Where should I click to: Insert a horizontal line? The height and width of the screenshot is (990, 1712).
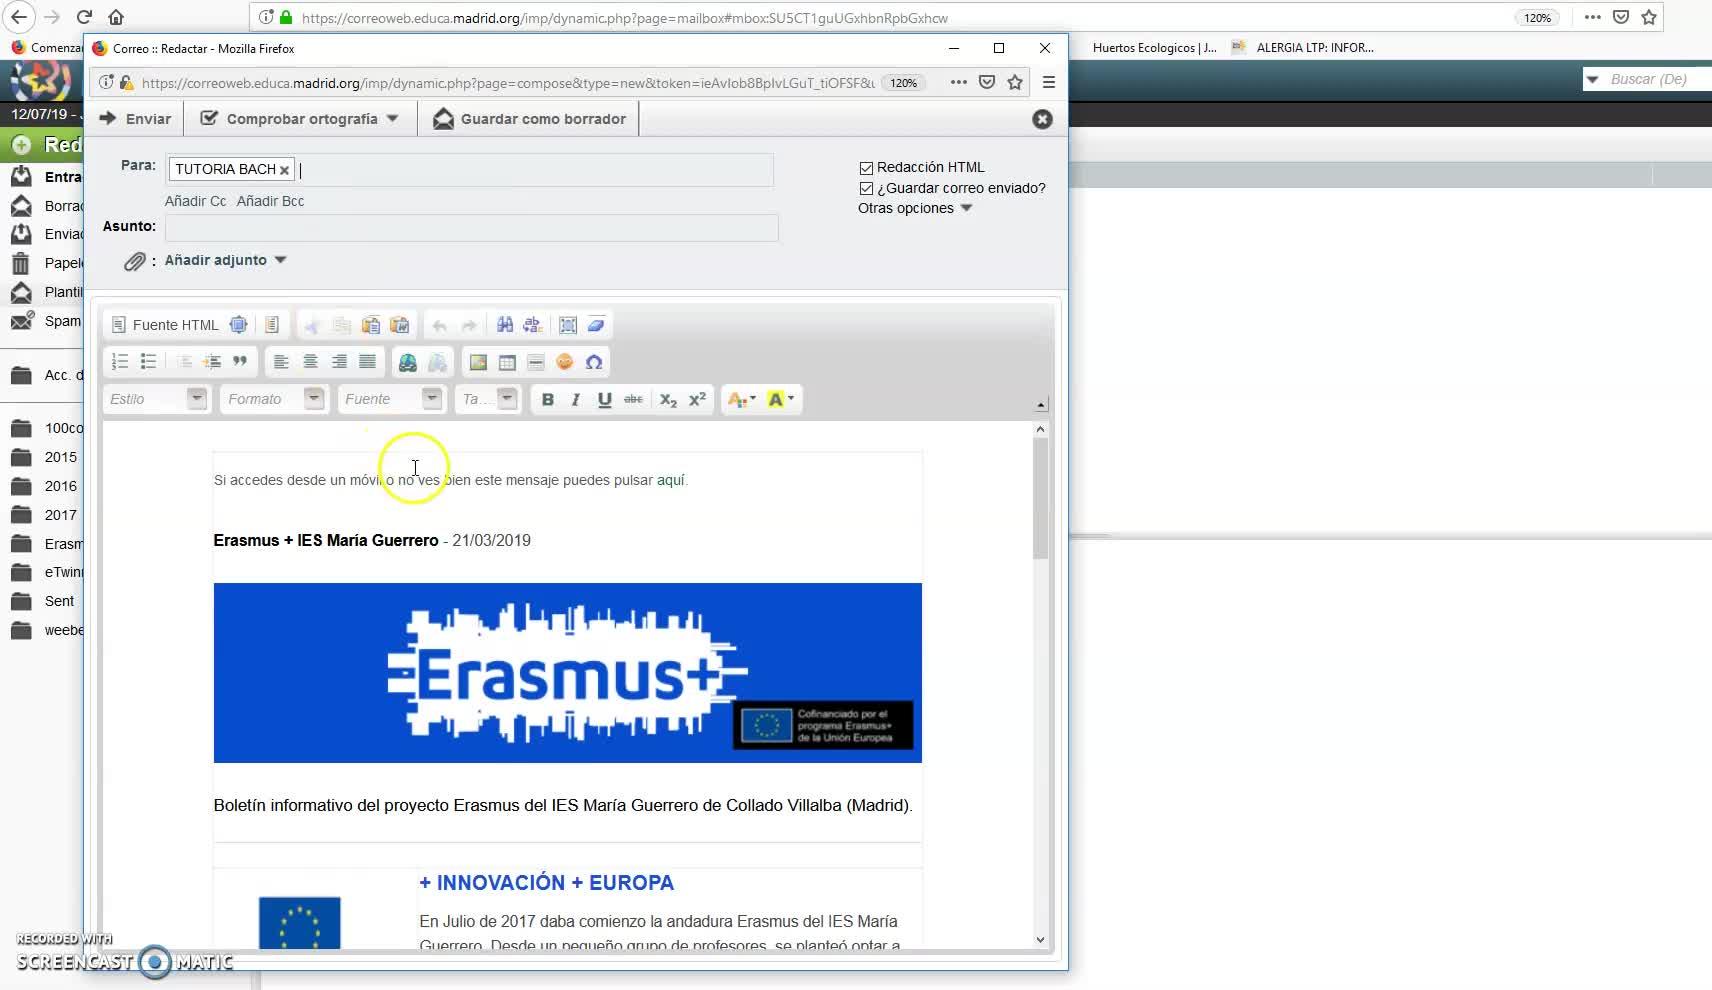[x=536, y=362]
